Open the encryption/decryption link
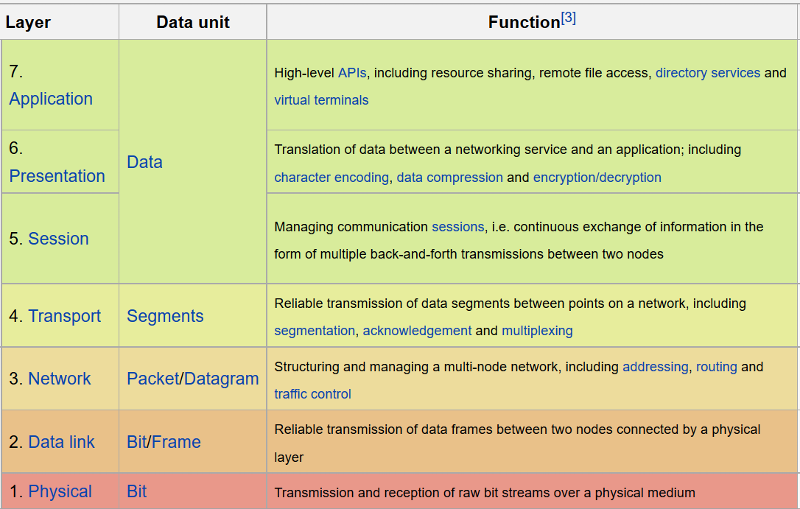The height and width of the screenshot is (509, 800). coord(597,177)
